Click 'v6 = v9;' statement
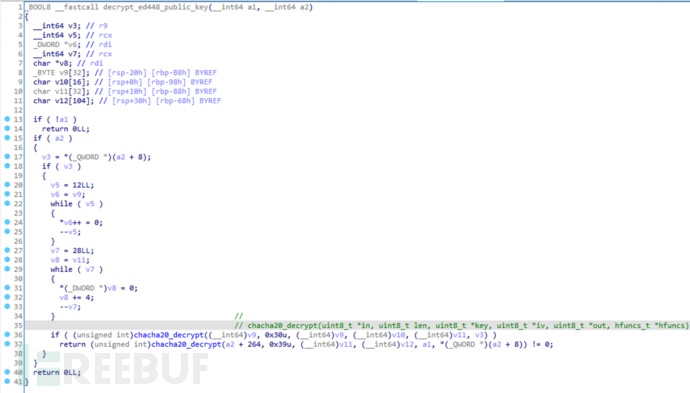 point(68,195)
